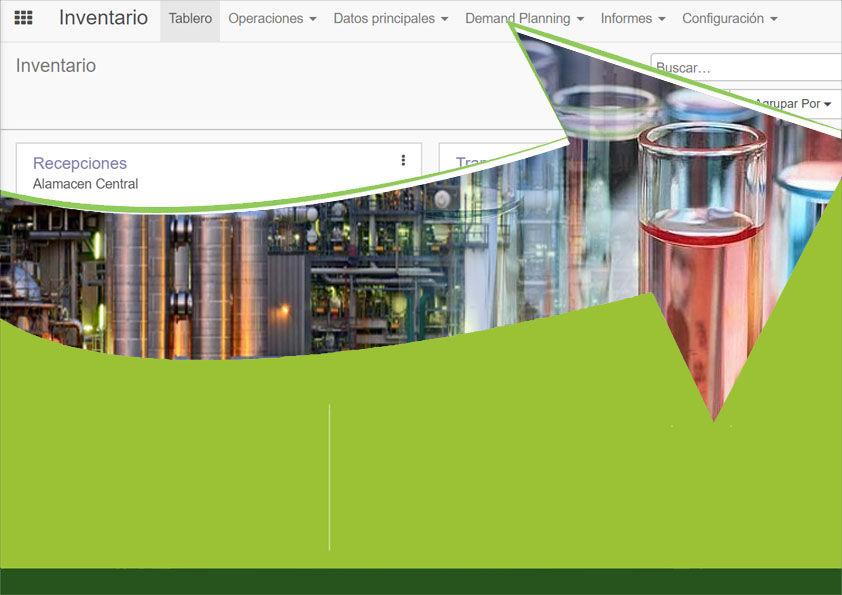Screen dimensions: 842x595
Task: Open the Configuración menu
Action: click(x=729, y=18)
